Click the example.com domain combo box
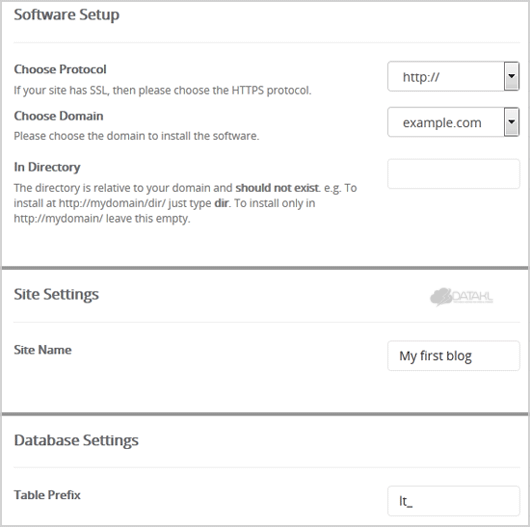This screenshot has width=530, height=527. (453, 122)
